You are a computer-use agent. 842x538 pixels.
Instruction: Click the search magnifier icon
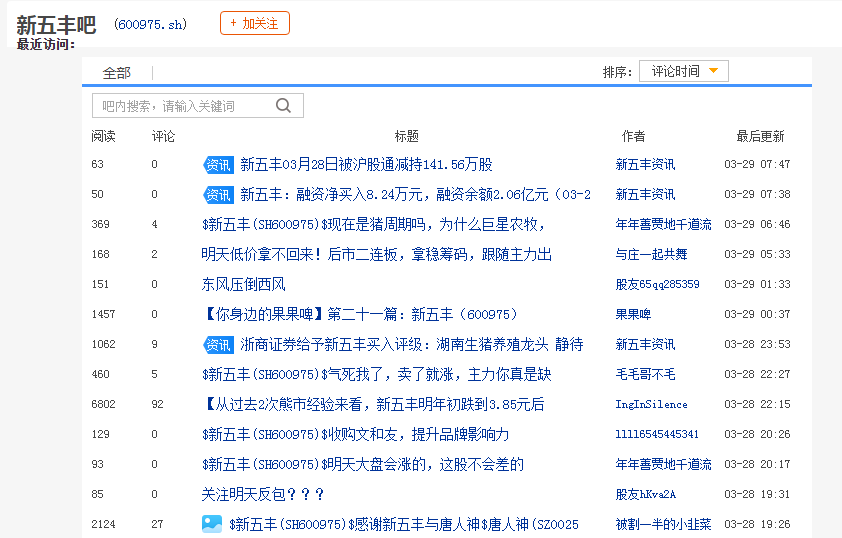pos(283,106)
